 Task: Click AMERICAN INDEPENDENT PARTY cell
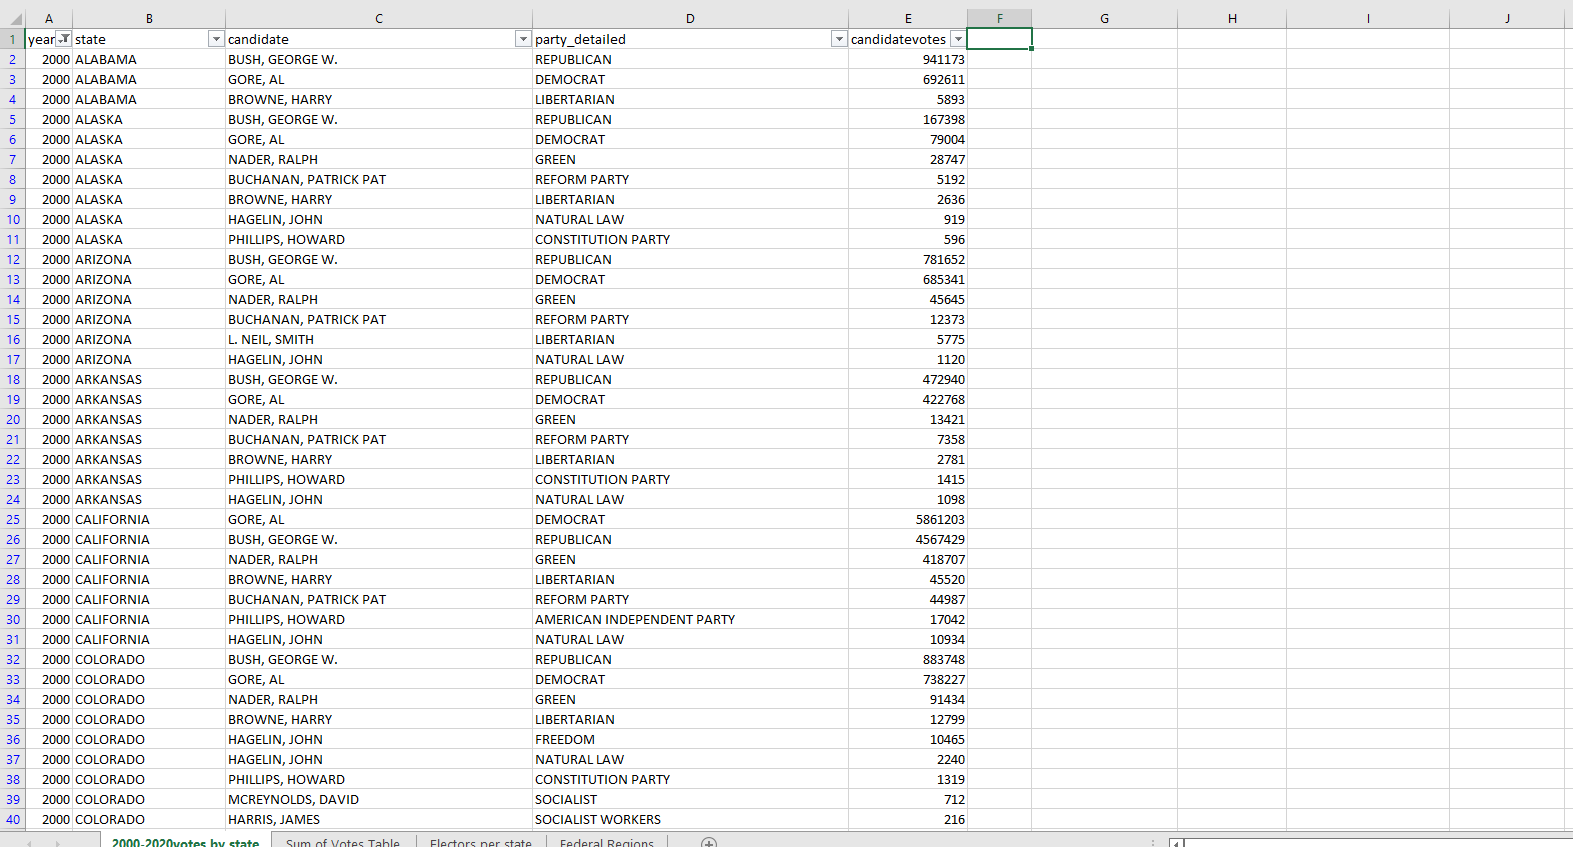[x=690, y=619]
